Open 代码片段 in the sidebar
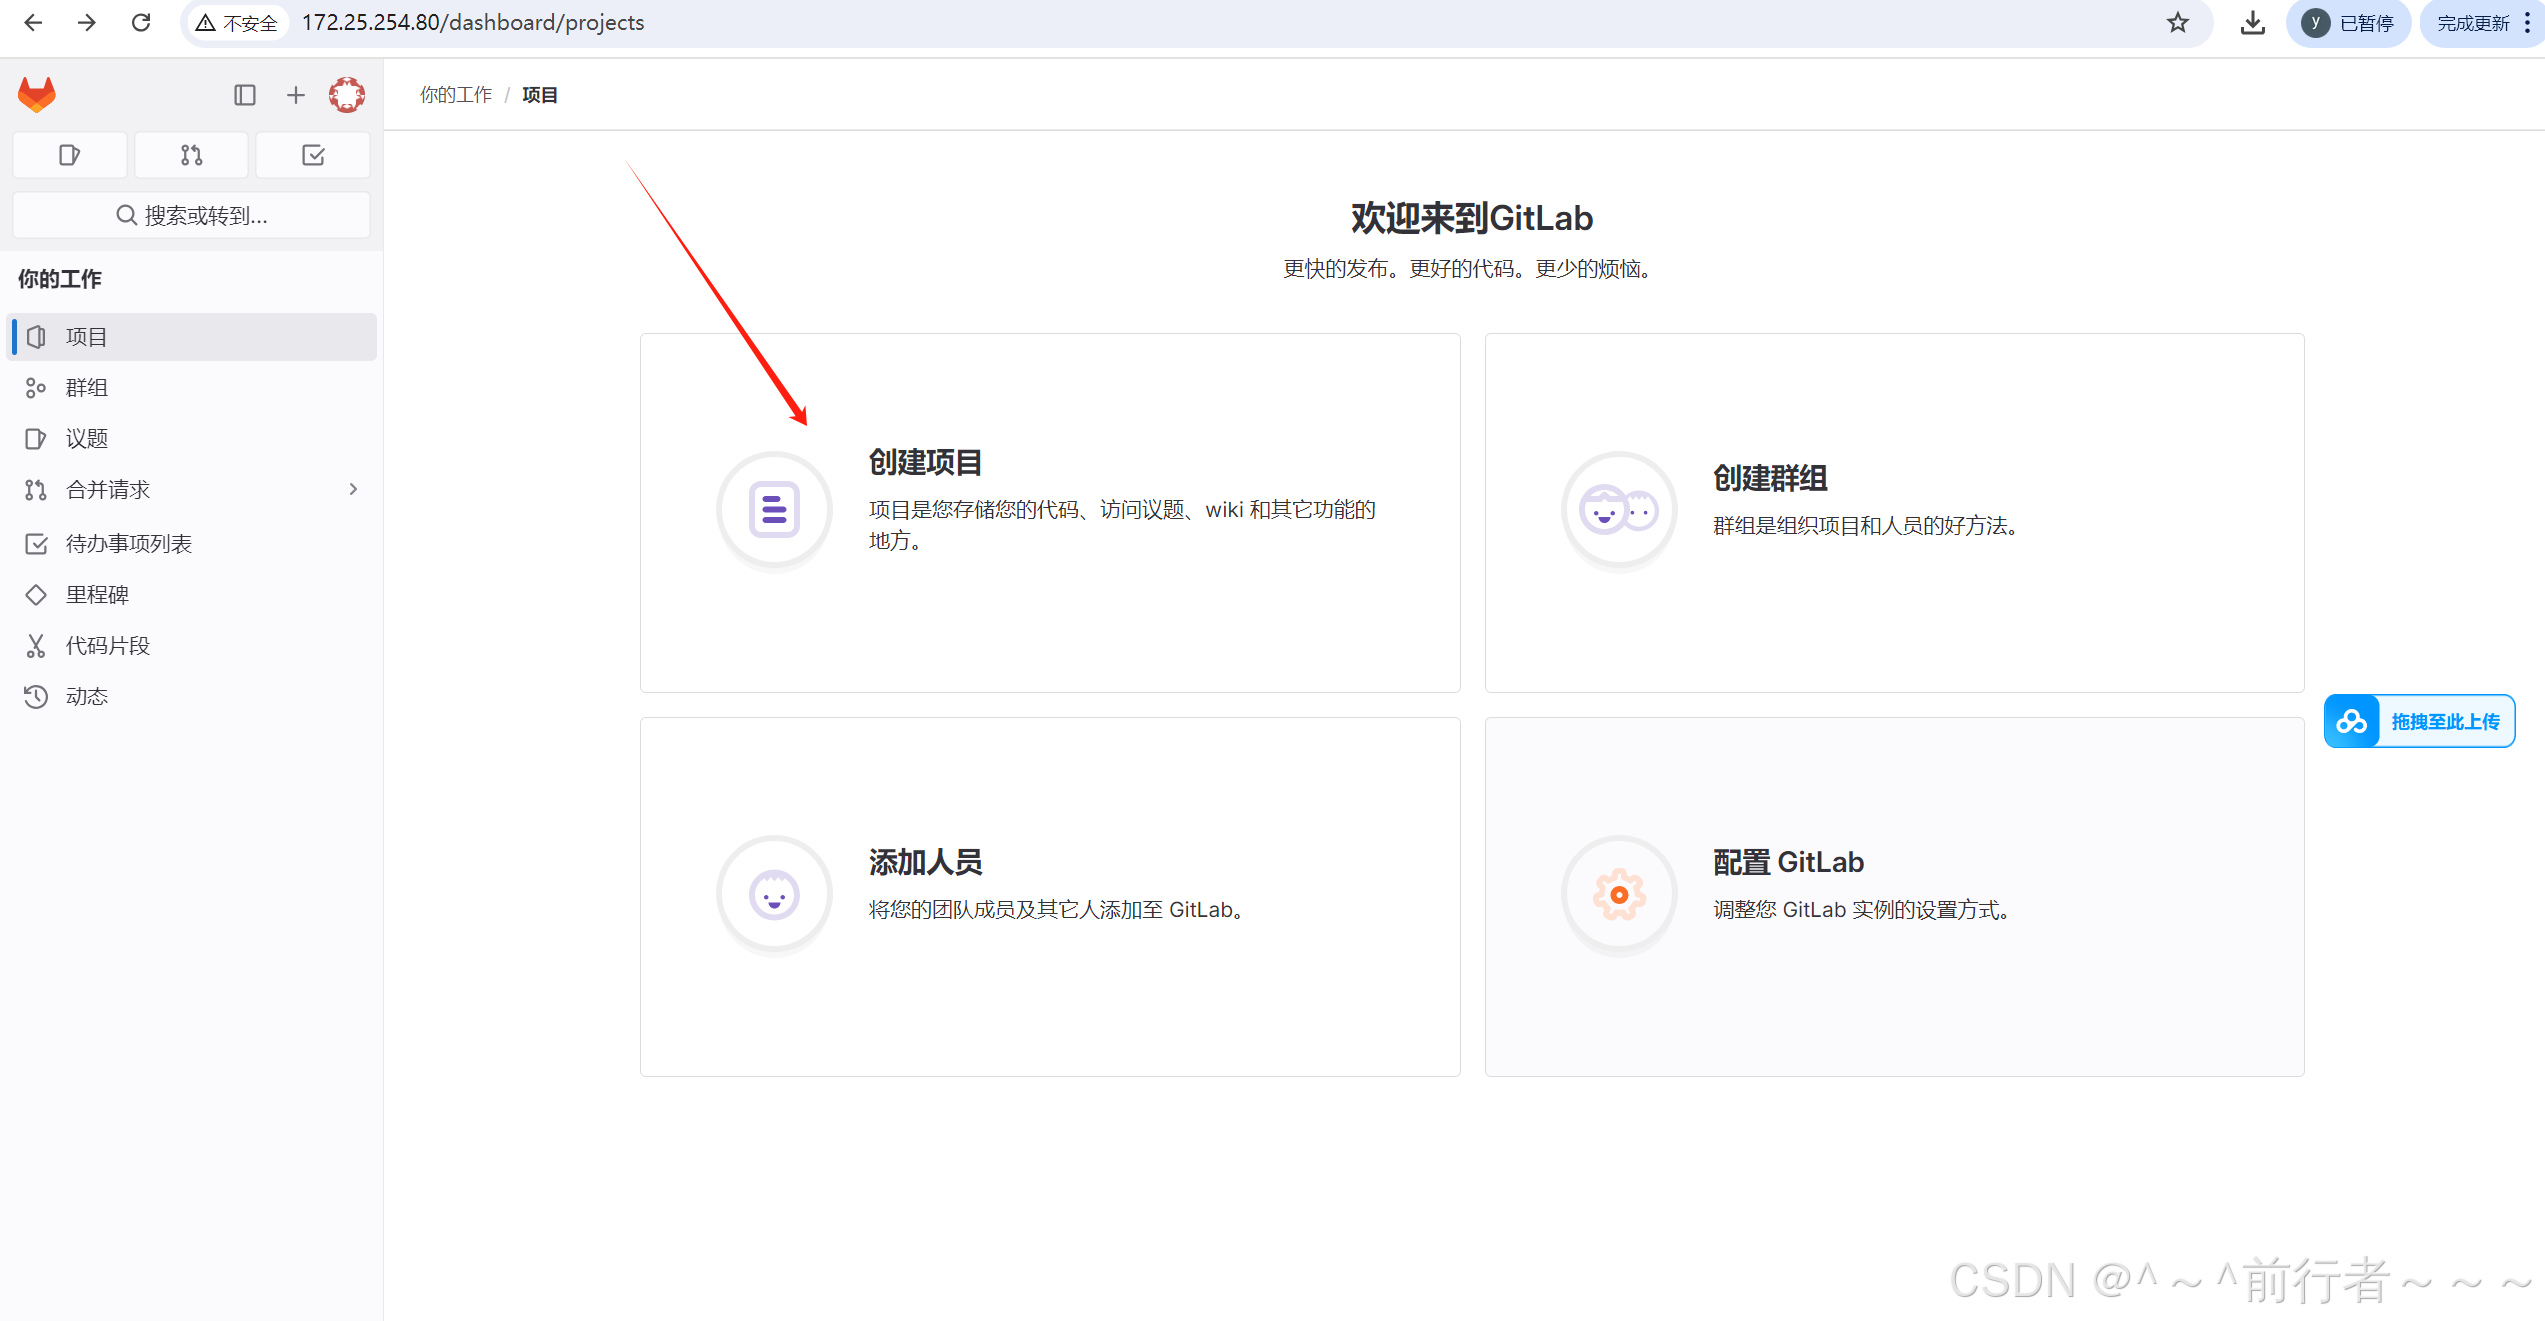This screenshot has height=1321, width=2545. coord(192,646)
